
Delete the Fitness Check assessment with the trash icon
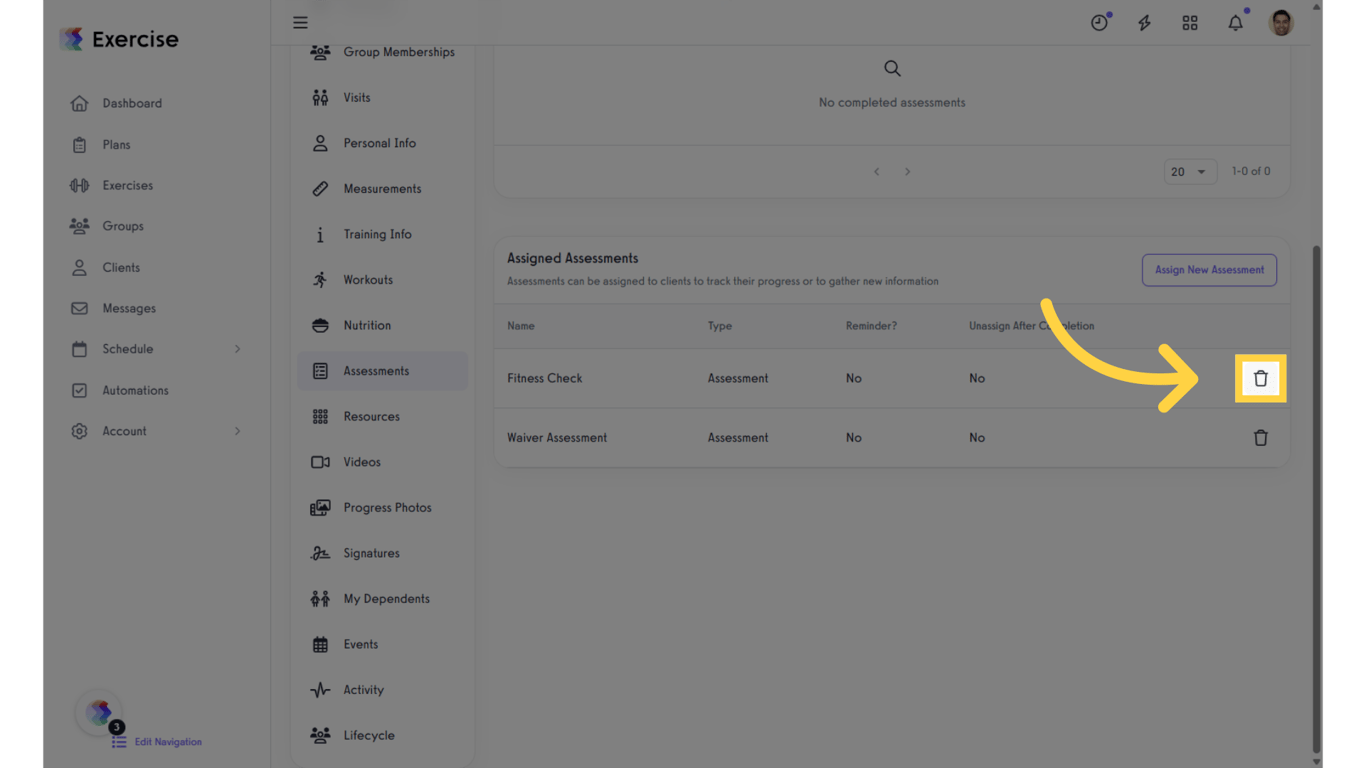click(1261, 378)
